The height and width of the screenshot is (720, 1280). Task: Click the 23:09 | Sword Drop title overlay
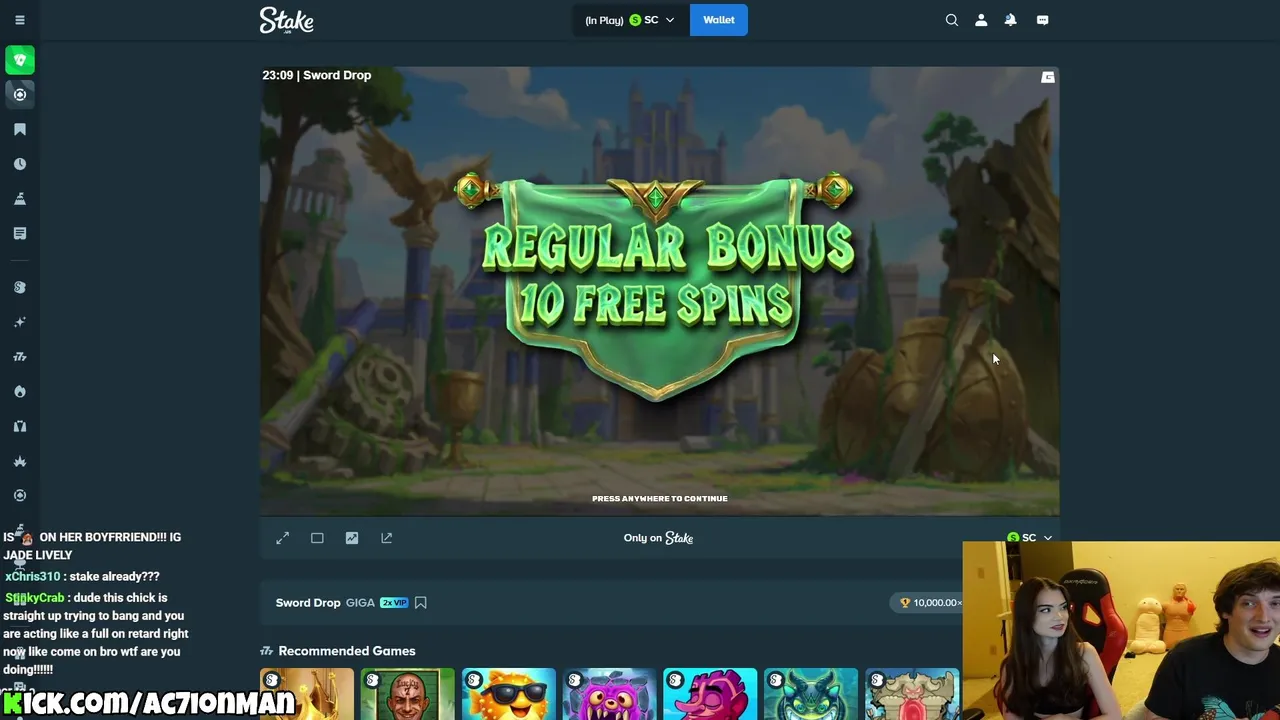pos(317,75)
